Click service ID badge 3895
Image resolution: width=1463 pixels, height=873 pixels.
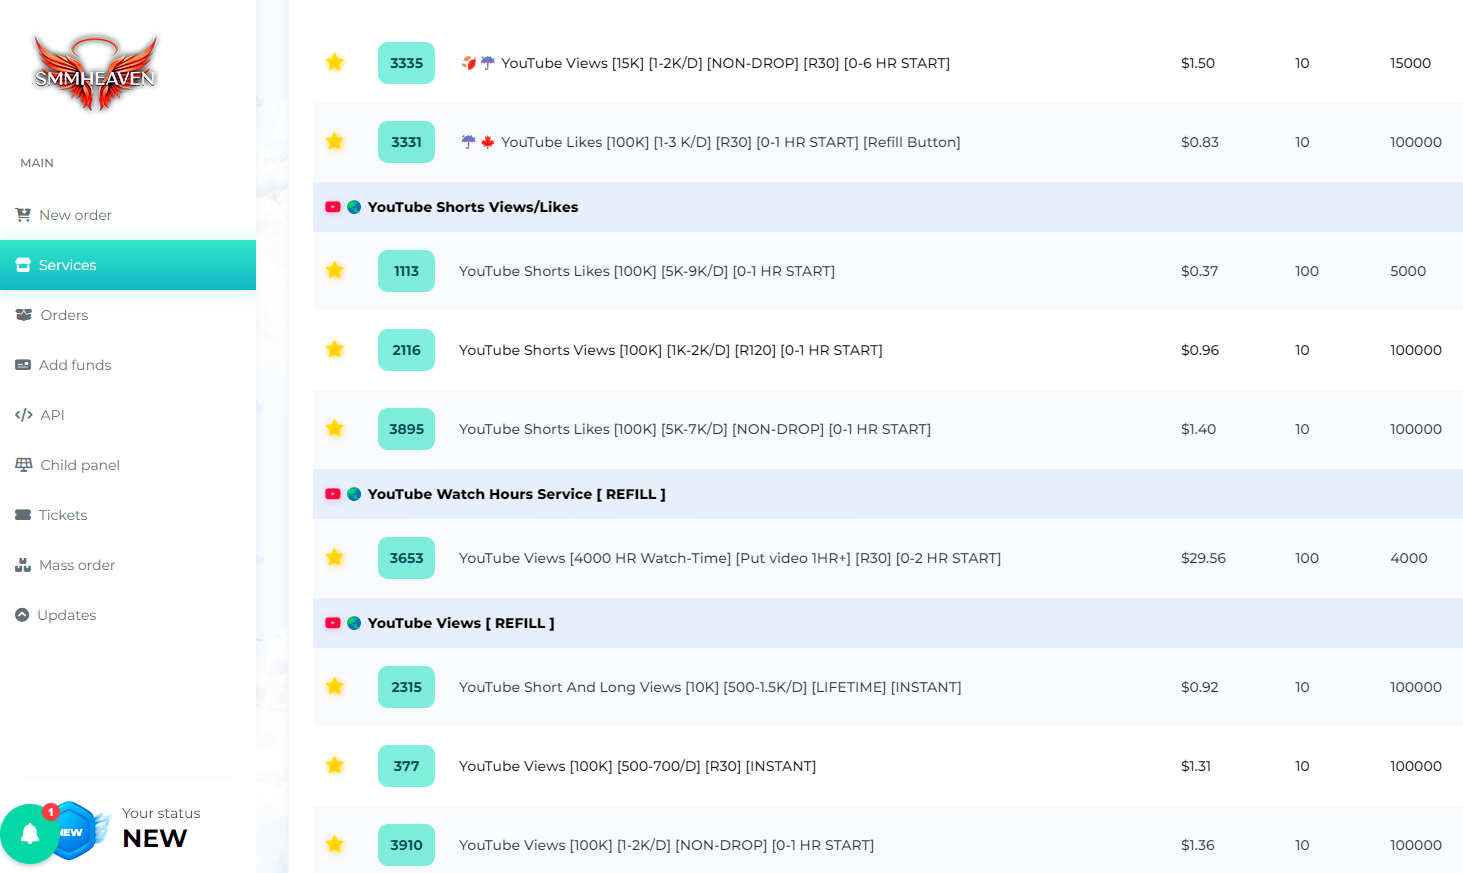(406, 429)
